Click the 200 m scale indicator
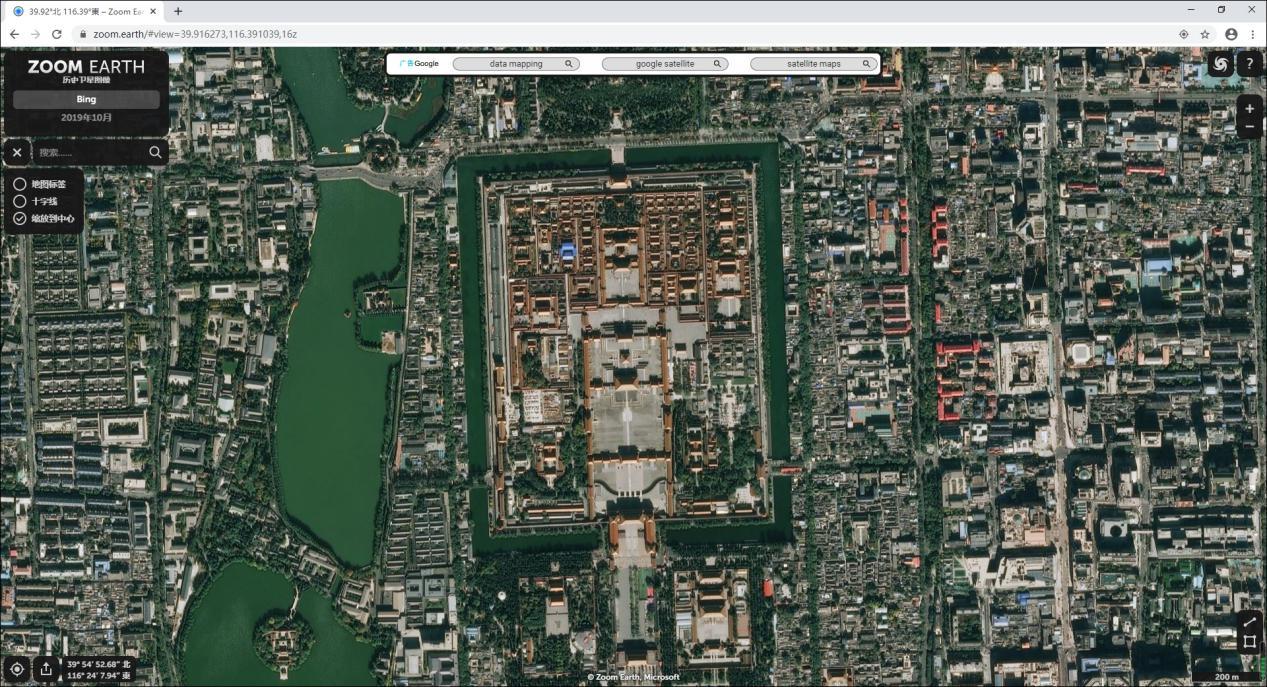 (1225, 677)
